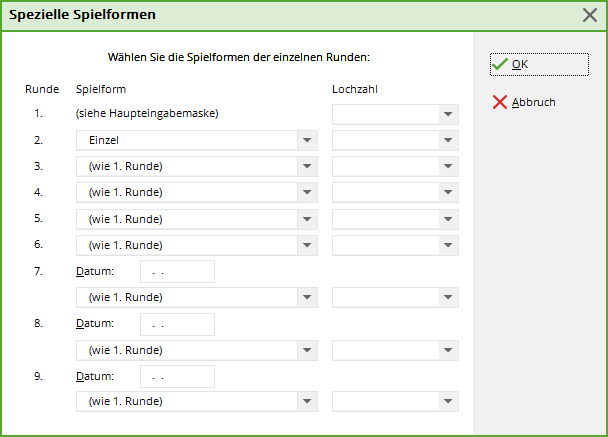This screenshot has width=608, height=437.
Task: Open the Spielform dropdown for round 3
Action: click(306, 167)
